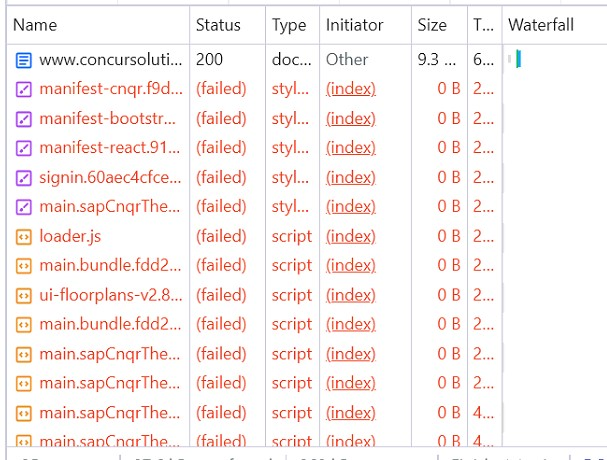607x460 pixels.
Task: Select the www.concursoluti document request name
Action: point(111,60)
